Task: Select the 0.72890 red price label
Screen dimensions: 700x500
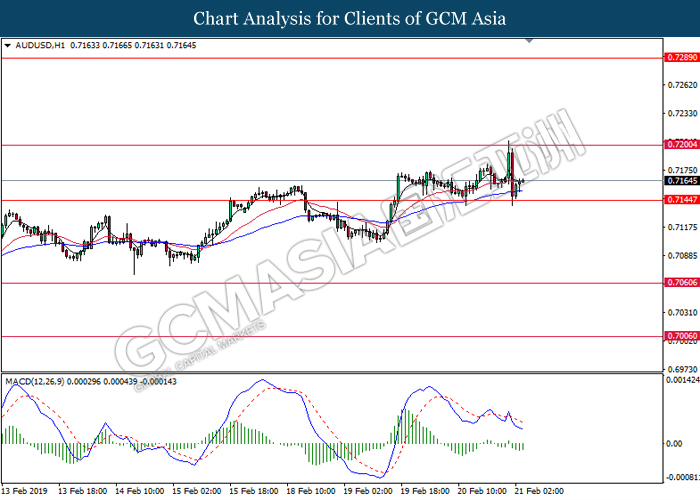Action: point(681,58)
